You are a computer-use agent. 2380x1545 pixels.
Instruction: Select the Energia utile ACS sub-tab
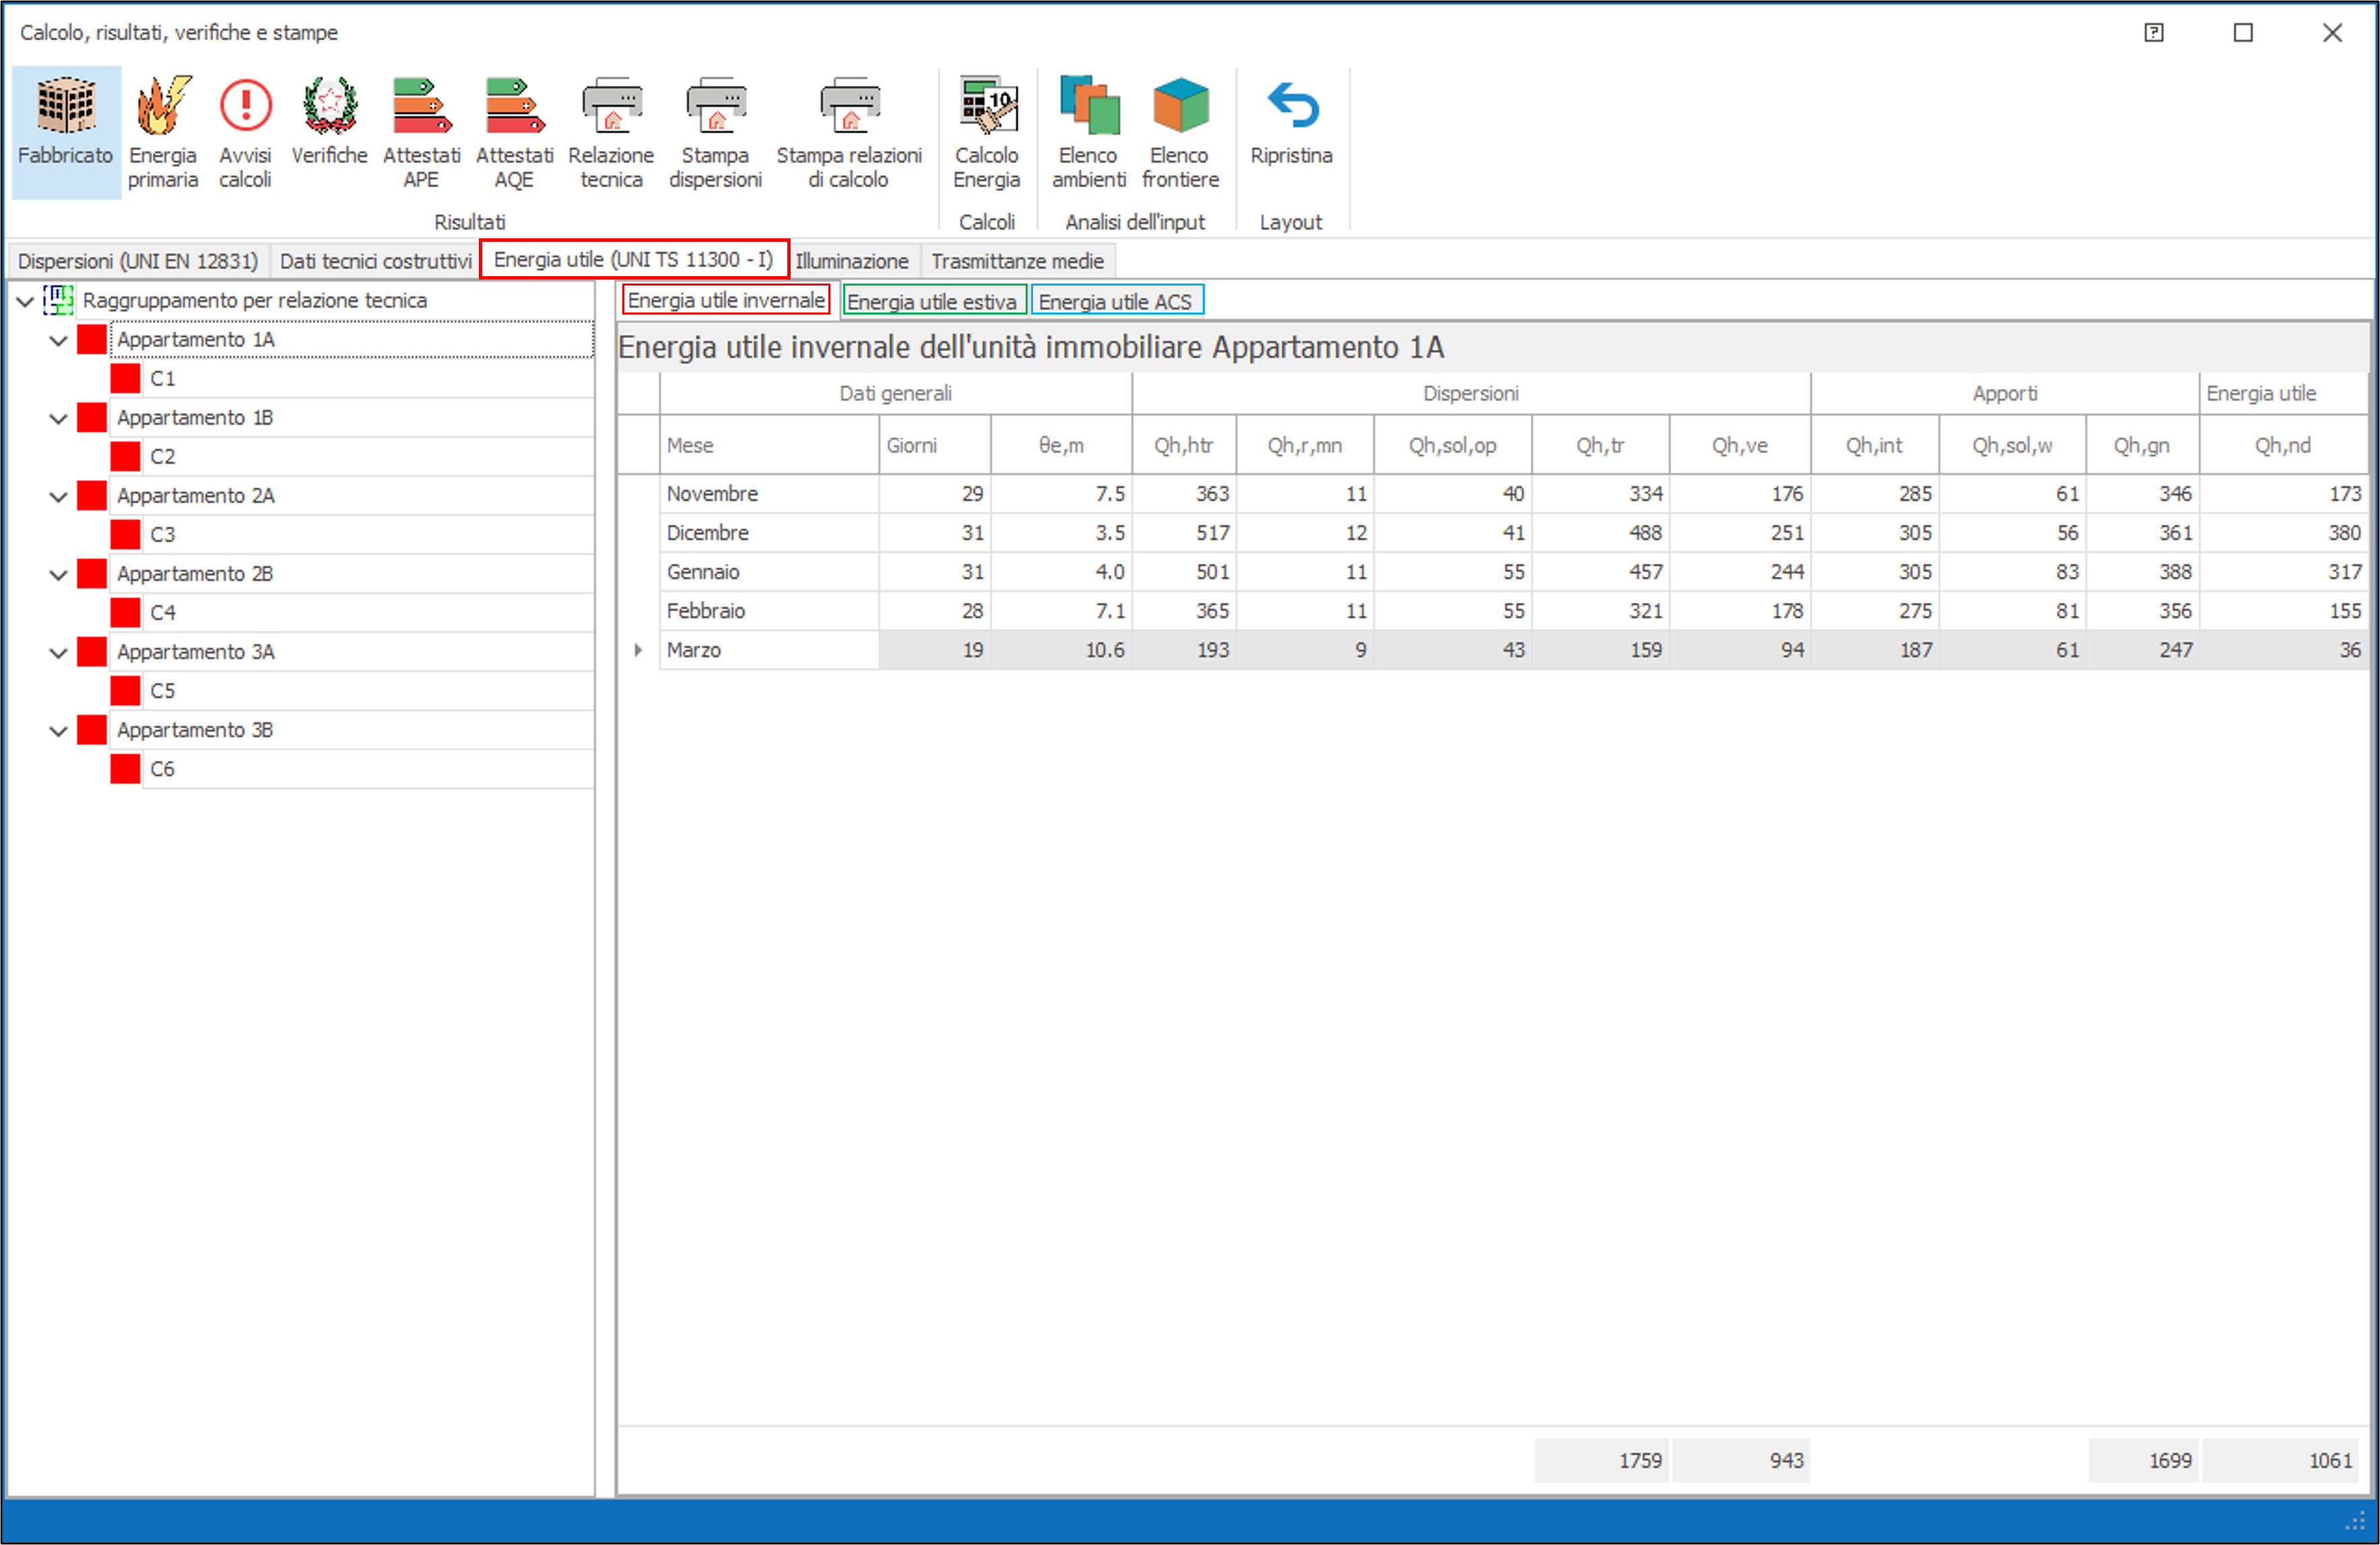pyautogui.click(x=1115, y=301)
